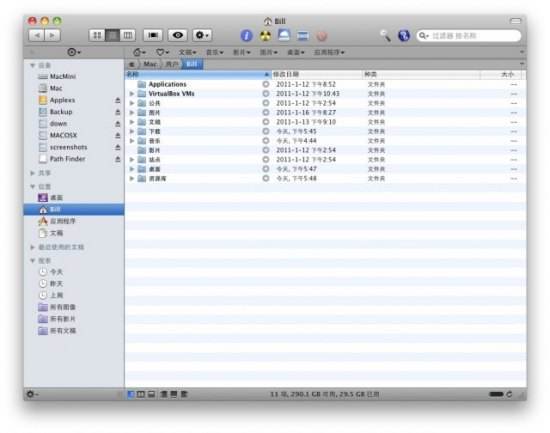
Task: Open the 应用程序 favorites bar menu
Action: click(329, 52)
